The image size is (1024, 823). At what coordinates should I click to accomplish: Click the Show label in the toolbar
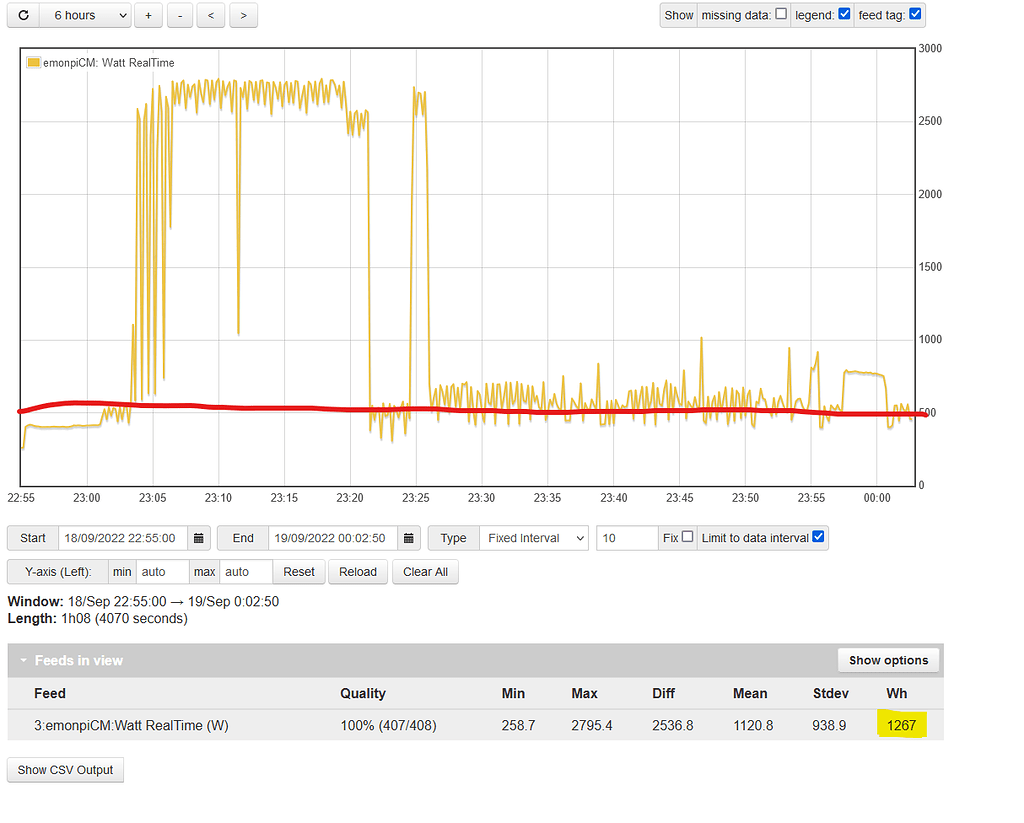678,15
